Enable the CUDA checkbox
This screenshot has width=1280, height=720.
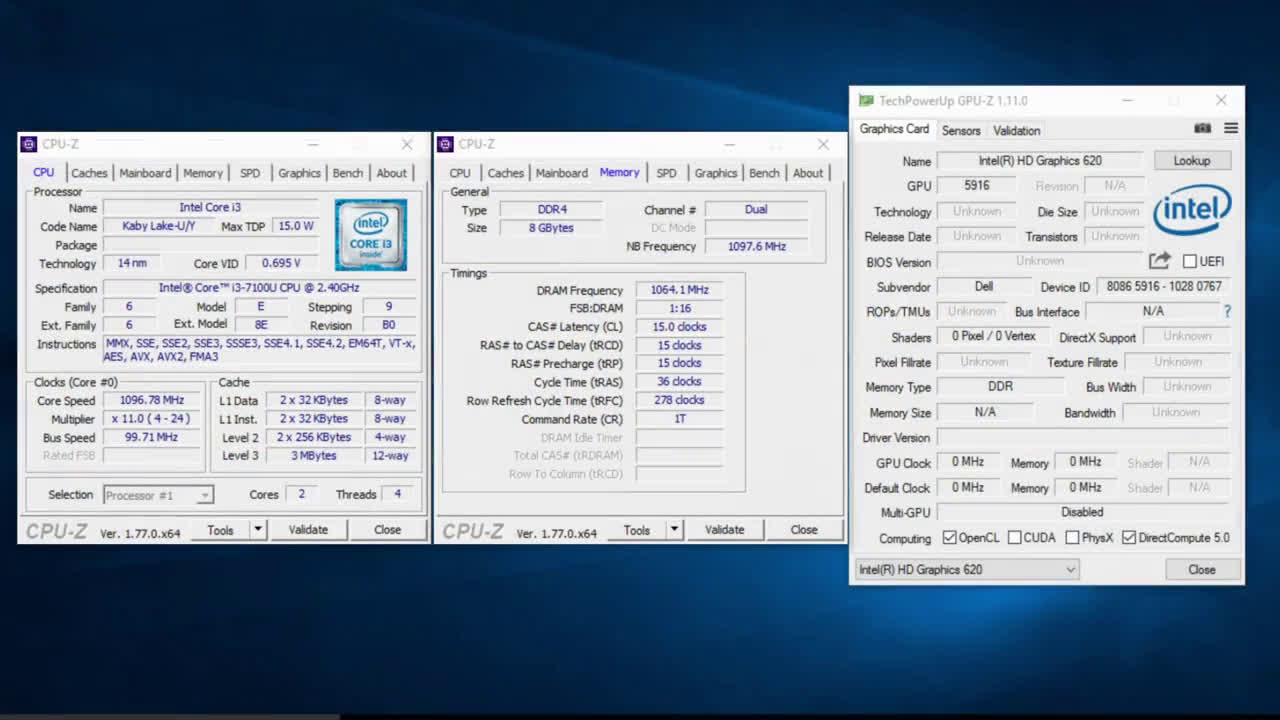1014,538
